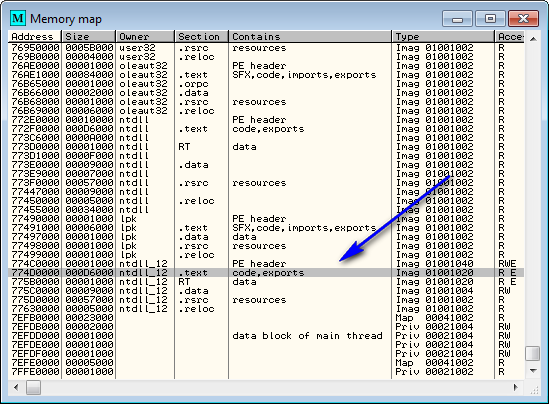Click the Memory map 'M' window icon

point(18,18)
